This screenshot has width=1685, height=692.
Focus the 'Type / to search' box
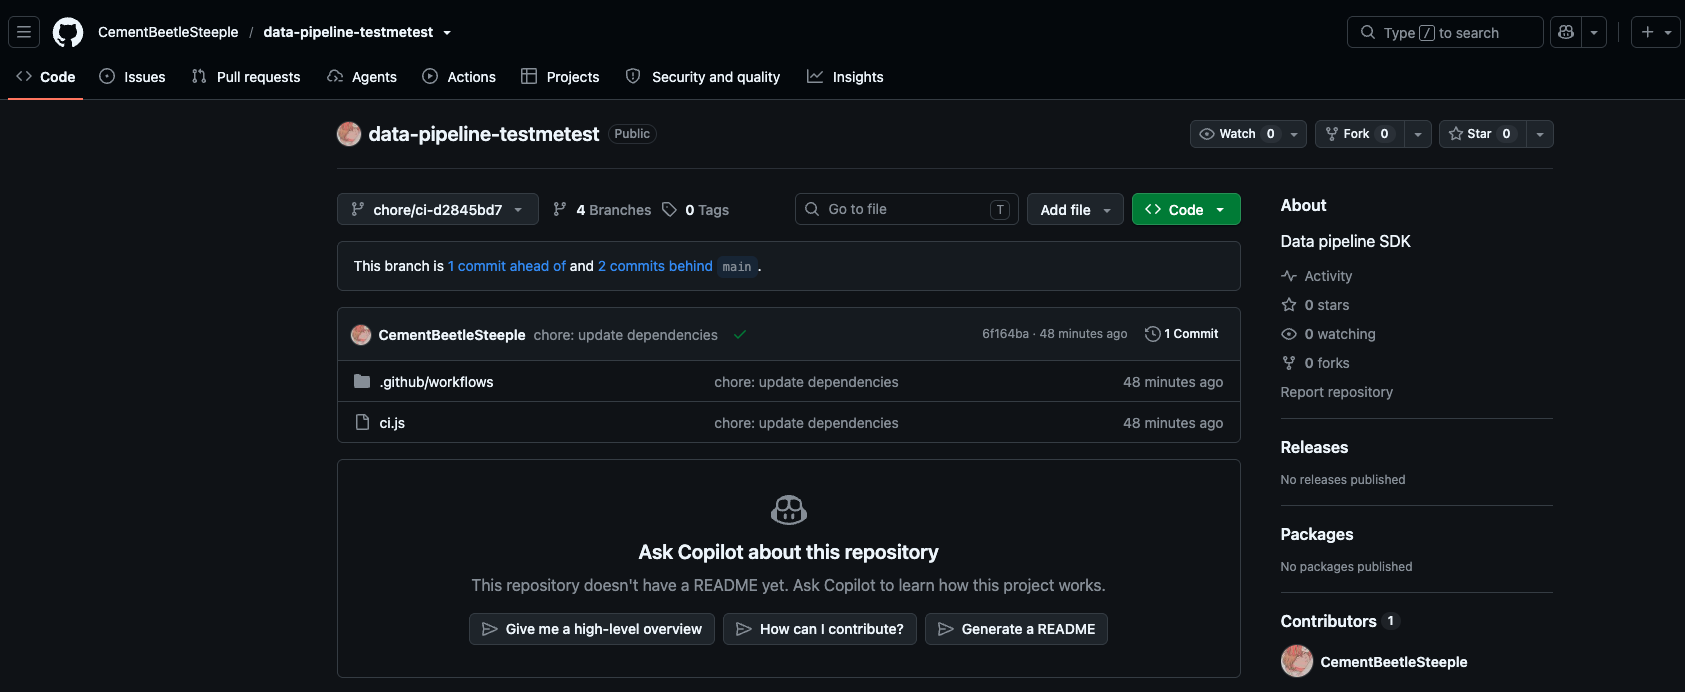pyautogui.click(x=1445, y=32)
